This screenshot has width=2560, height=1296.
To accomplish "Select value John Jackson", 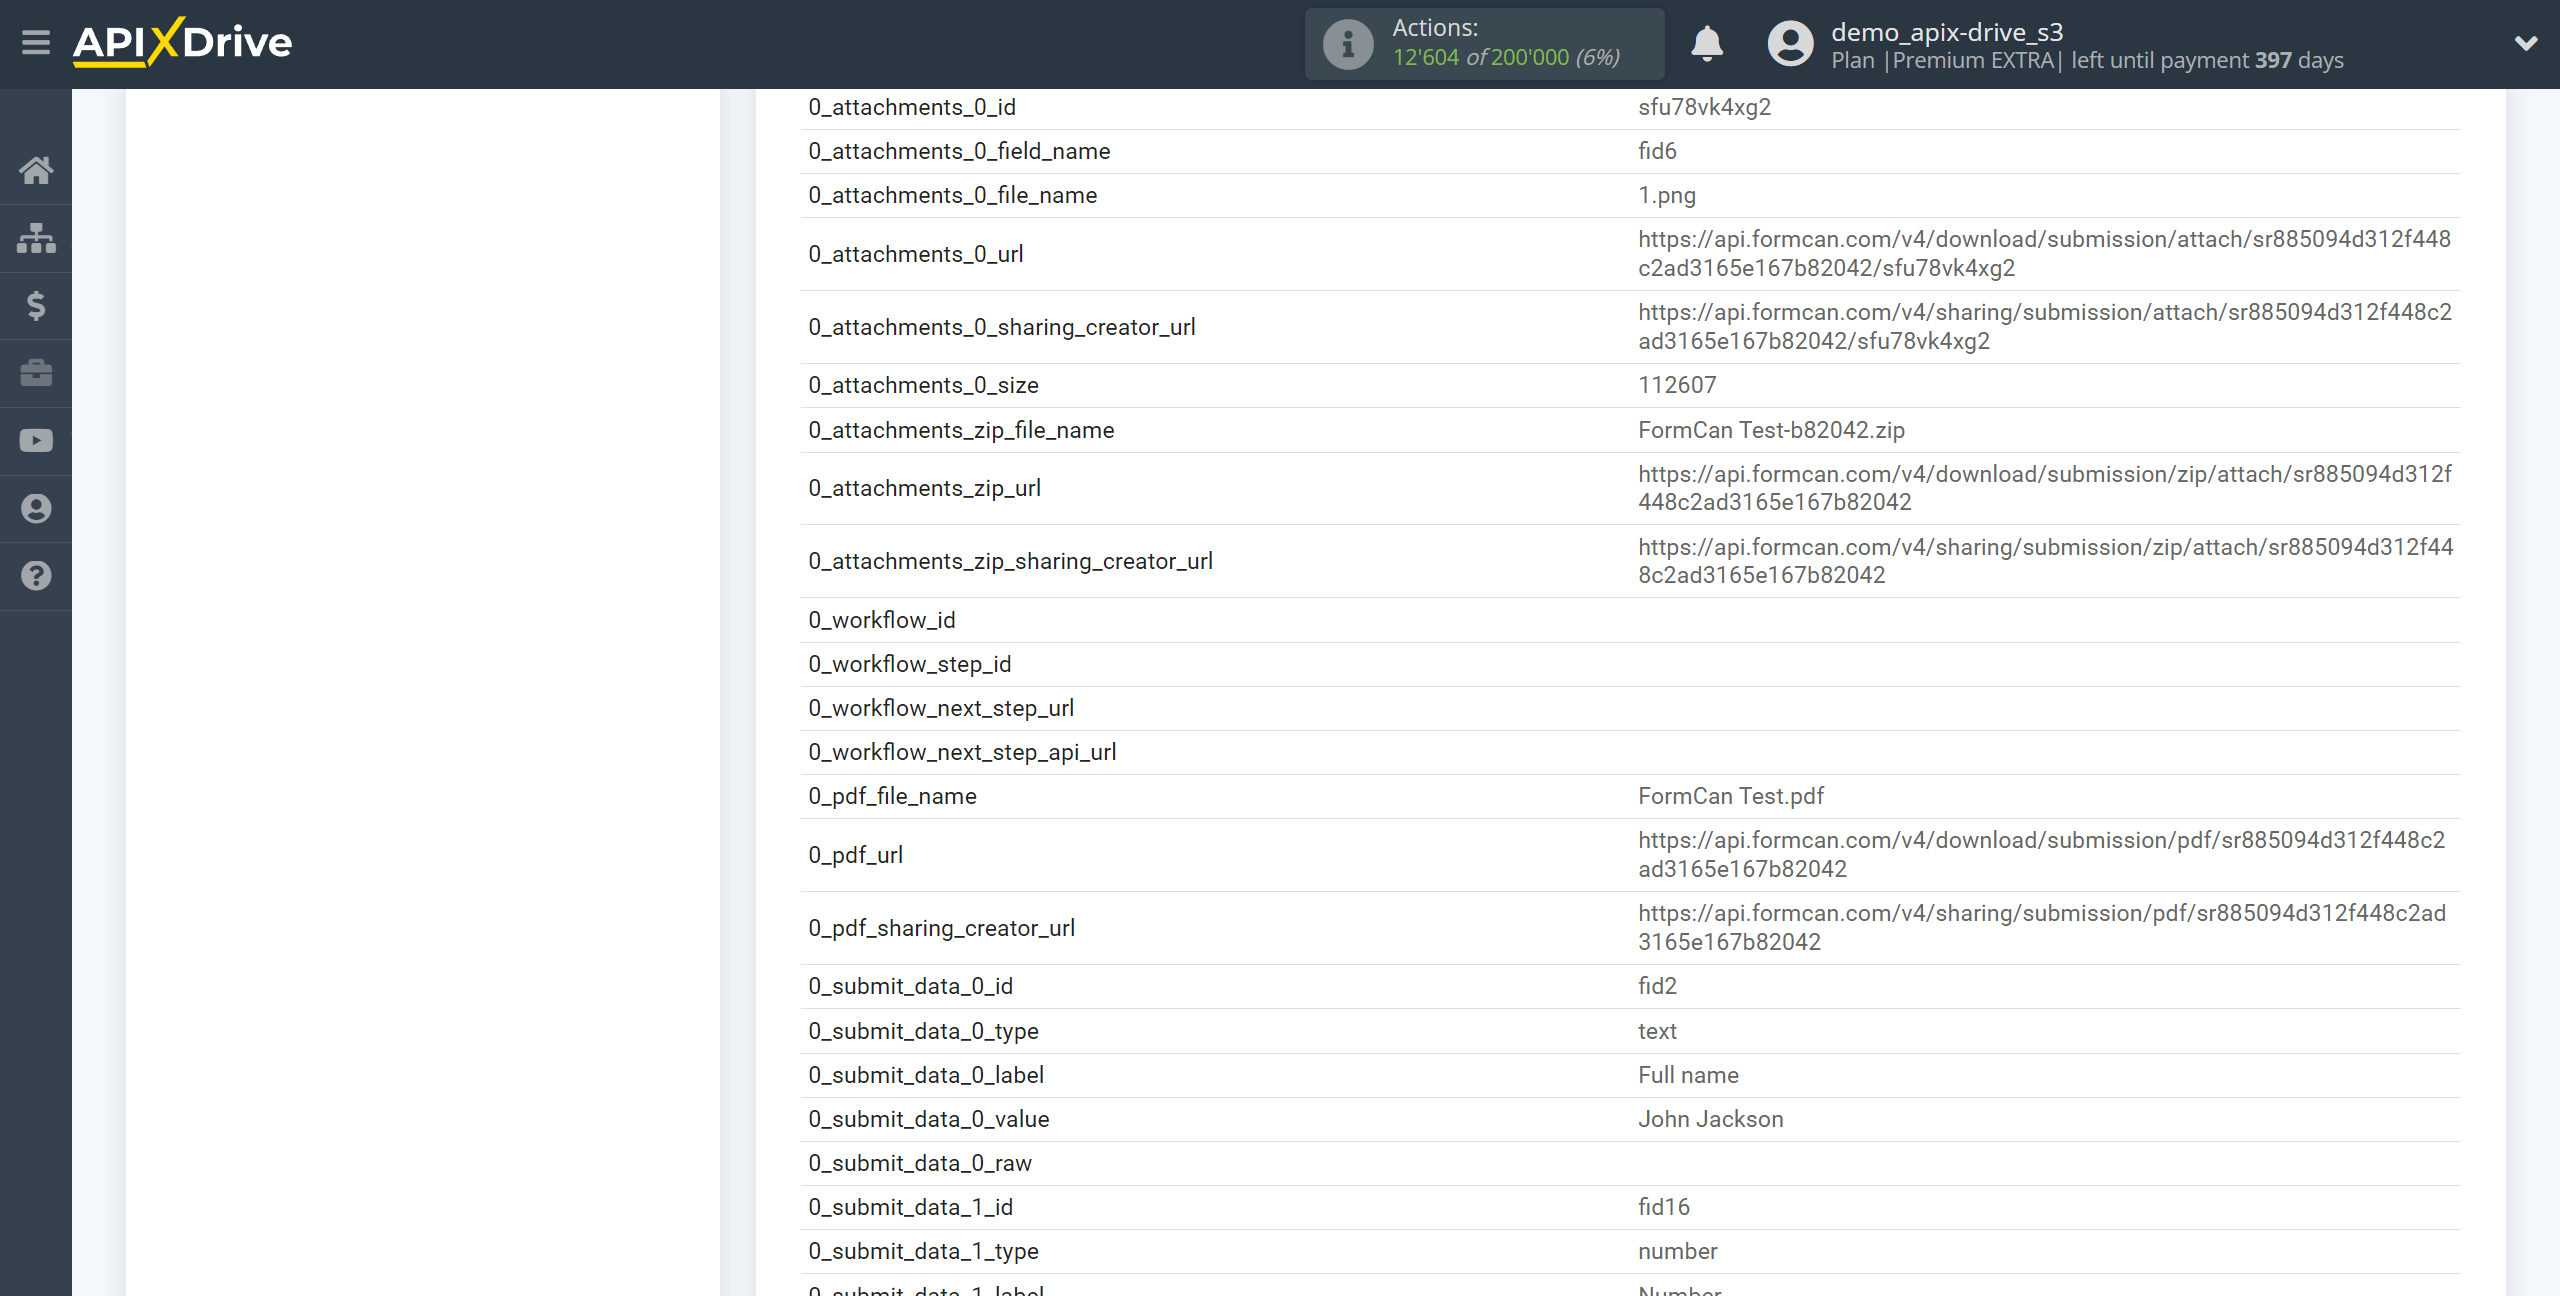I will [1710, 1120].
